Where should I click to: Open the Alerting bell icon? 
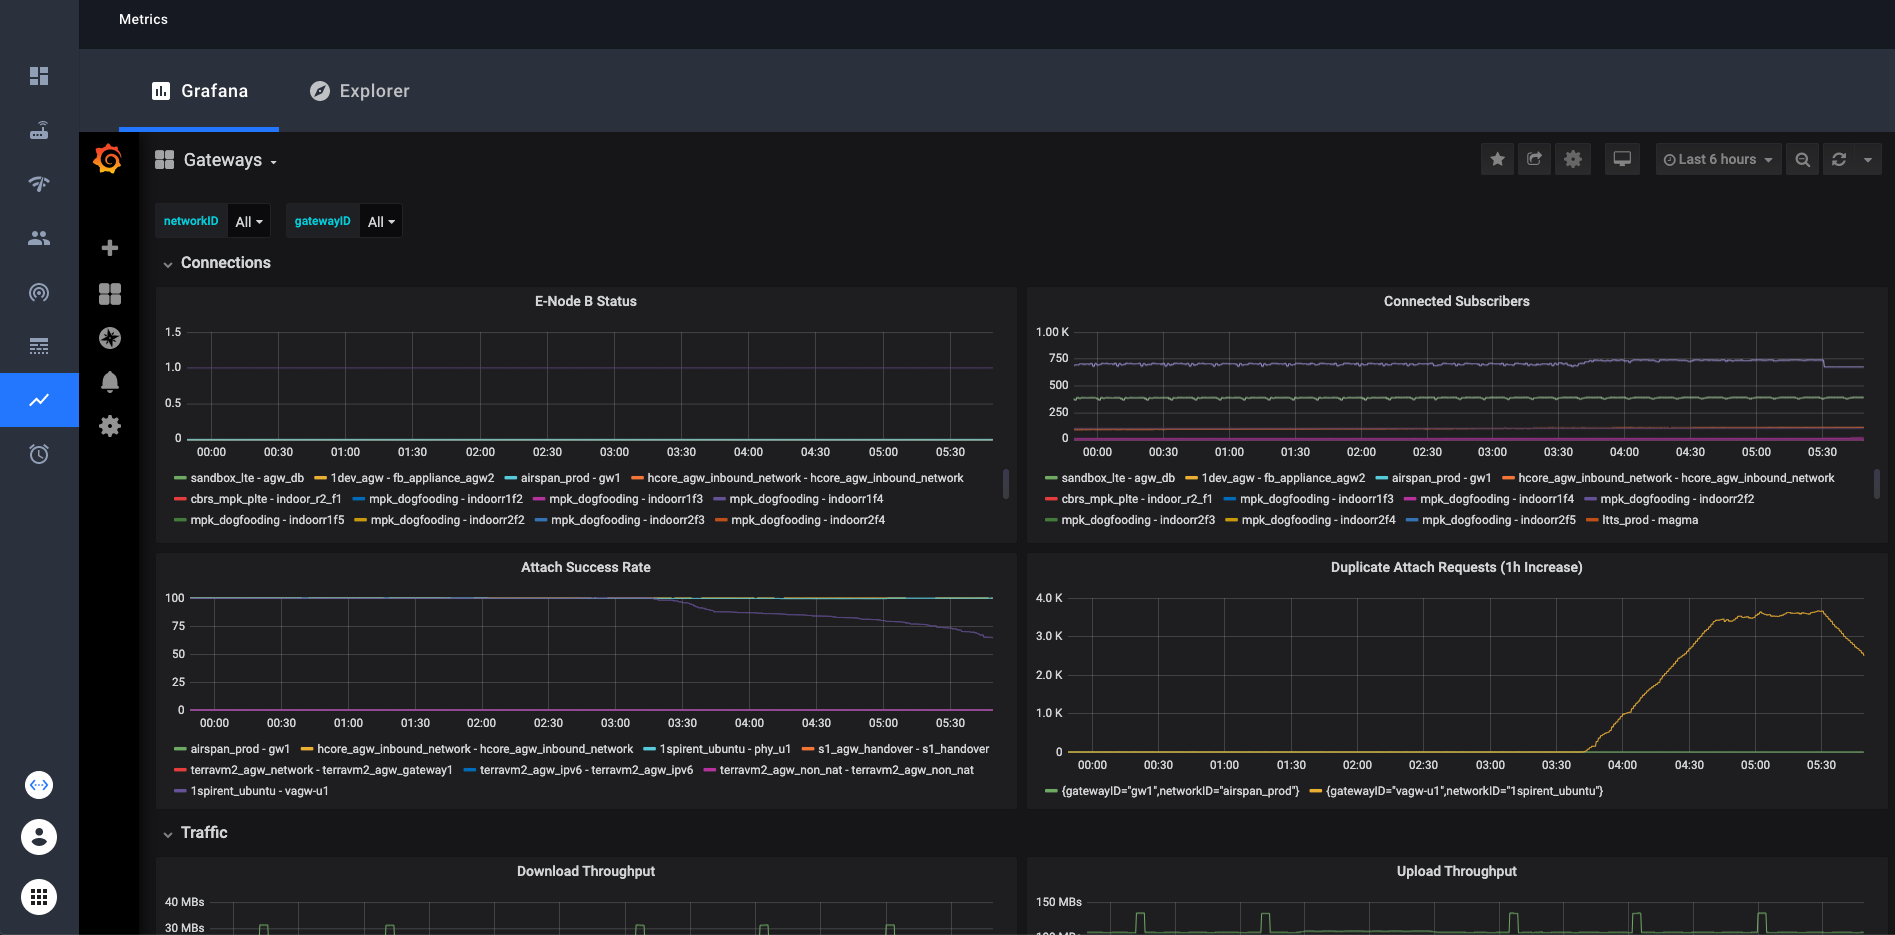coord(109,381)
